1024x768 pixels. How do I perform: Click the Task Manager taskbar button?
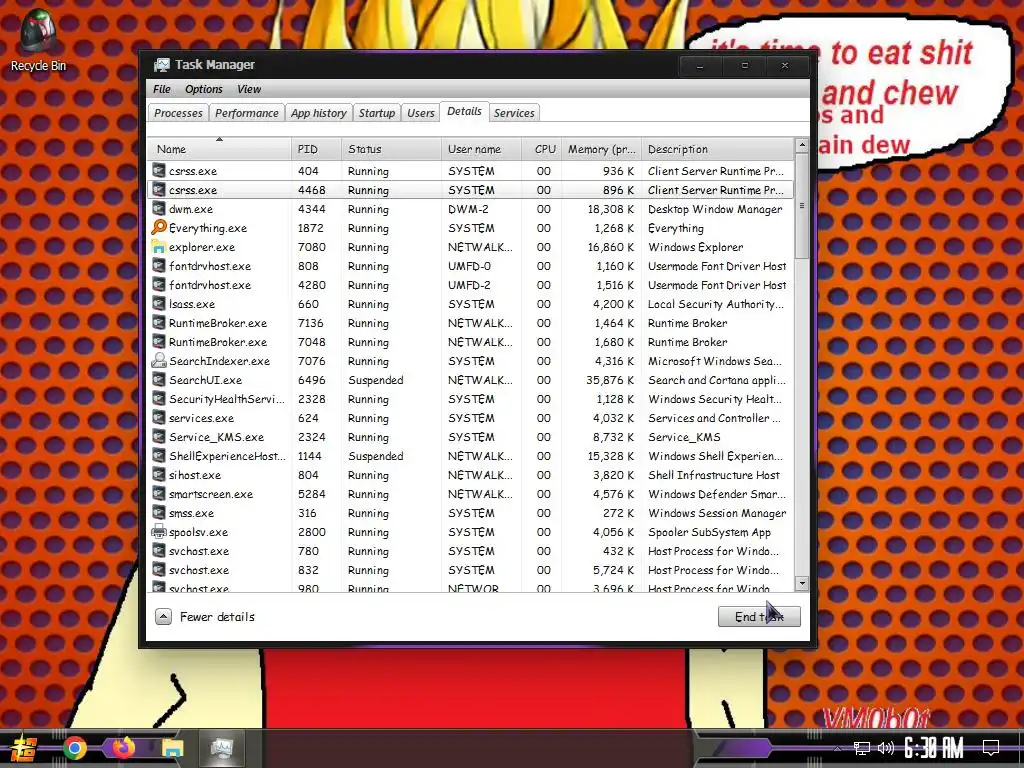222,748
